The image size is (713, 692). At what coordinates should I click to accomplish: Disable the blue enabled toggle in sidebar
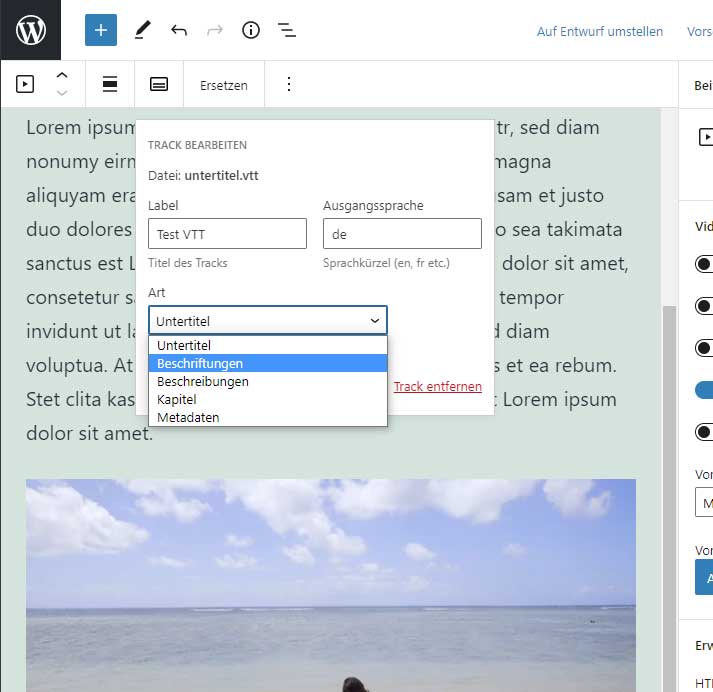(x=704, y=390)
